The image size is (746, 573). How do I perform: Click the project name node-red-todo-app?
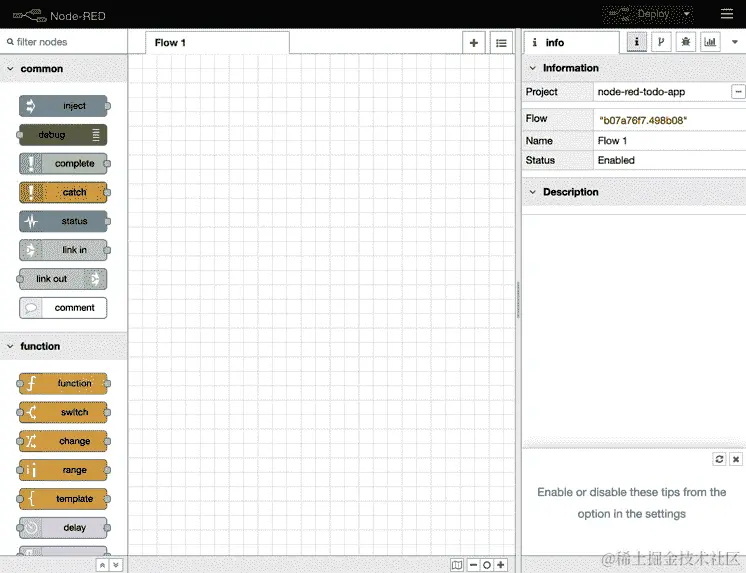pos(641,92)
